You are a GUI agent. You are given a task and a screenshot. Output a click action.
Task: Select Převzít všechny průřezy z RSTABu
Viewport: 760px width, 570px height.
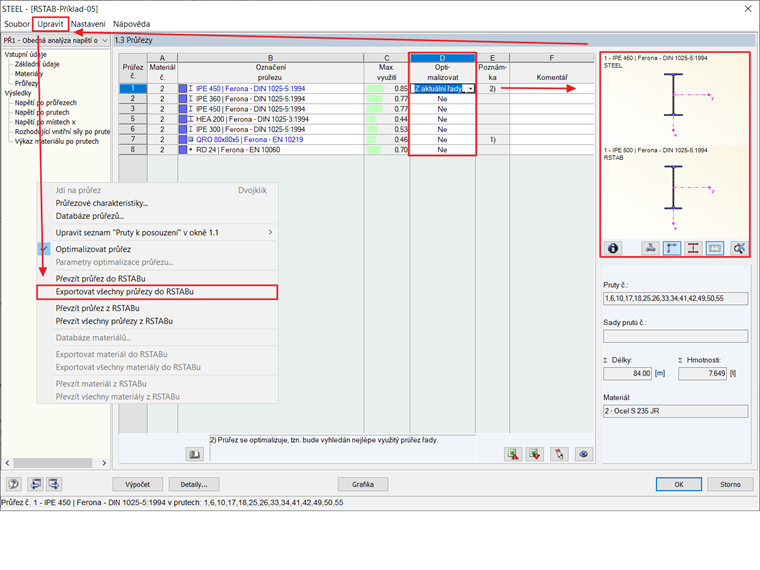(x=157, y=321)
